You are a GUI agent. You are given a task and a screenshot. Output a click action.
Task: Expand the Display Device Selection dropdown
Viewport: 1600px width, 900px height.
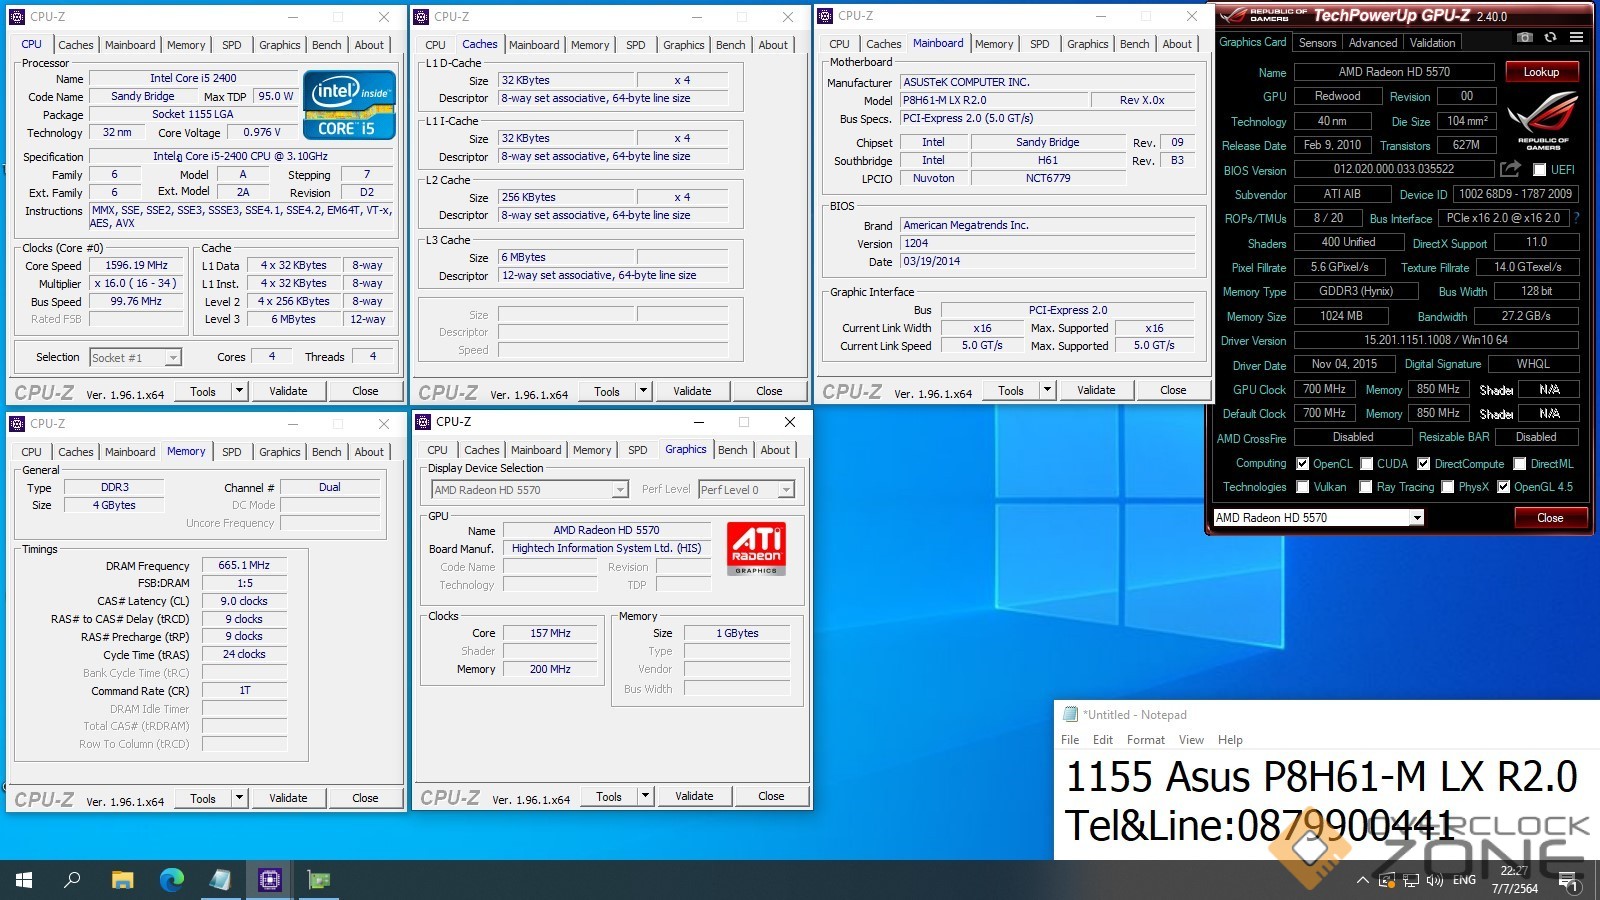click(x=620, y=490)
